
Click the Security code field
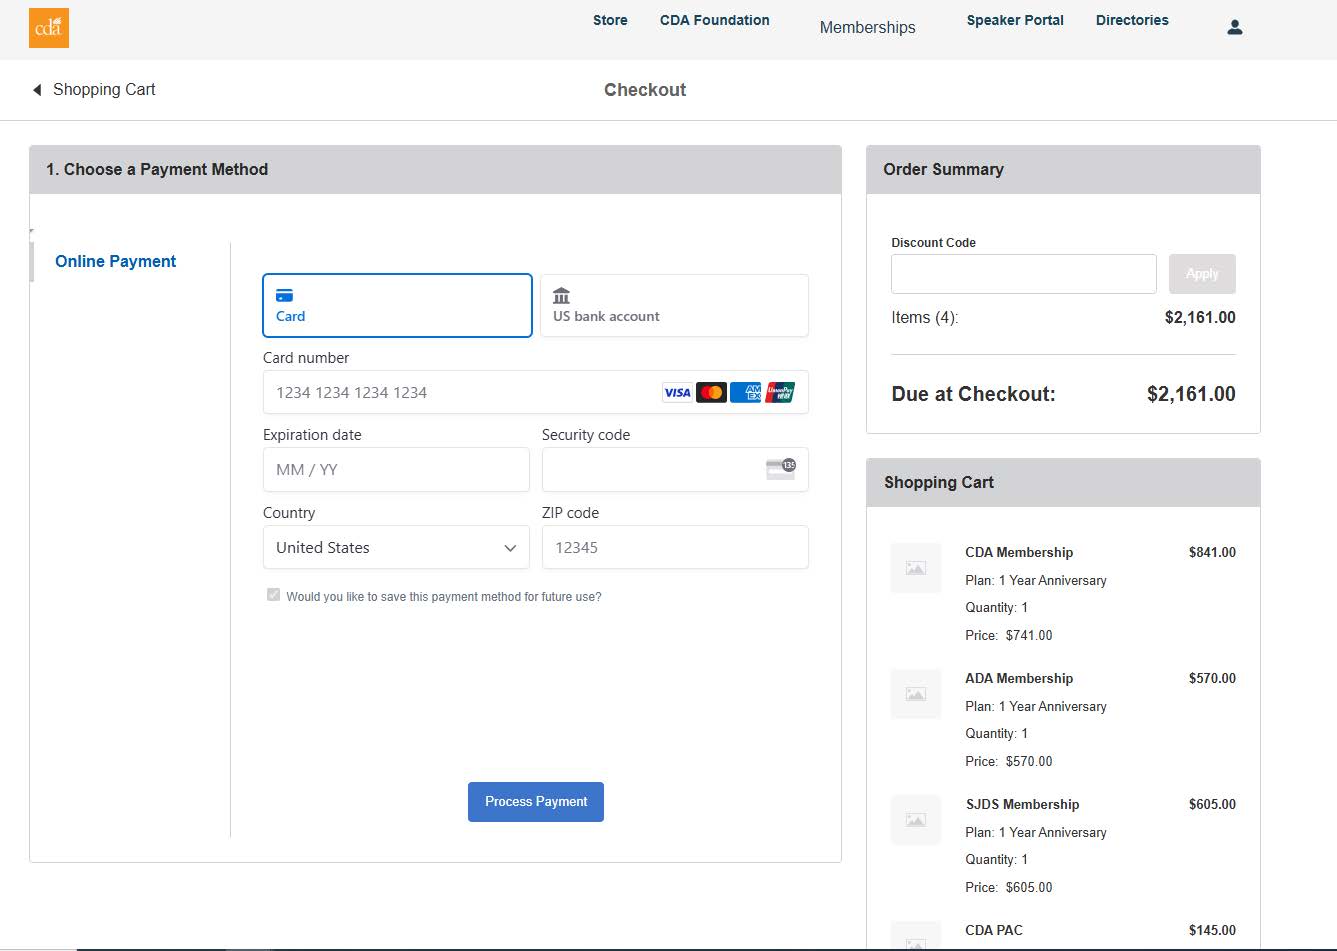tap(675, 470)
